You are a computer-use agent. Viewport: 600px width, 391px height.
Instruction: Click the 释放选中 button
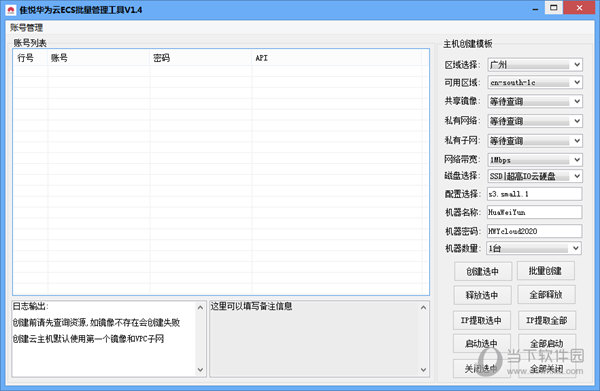coord(482,295)
